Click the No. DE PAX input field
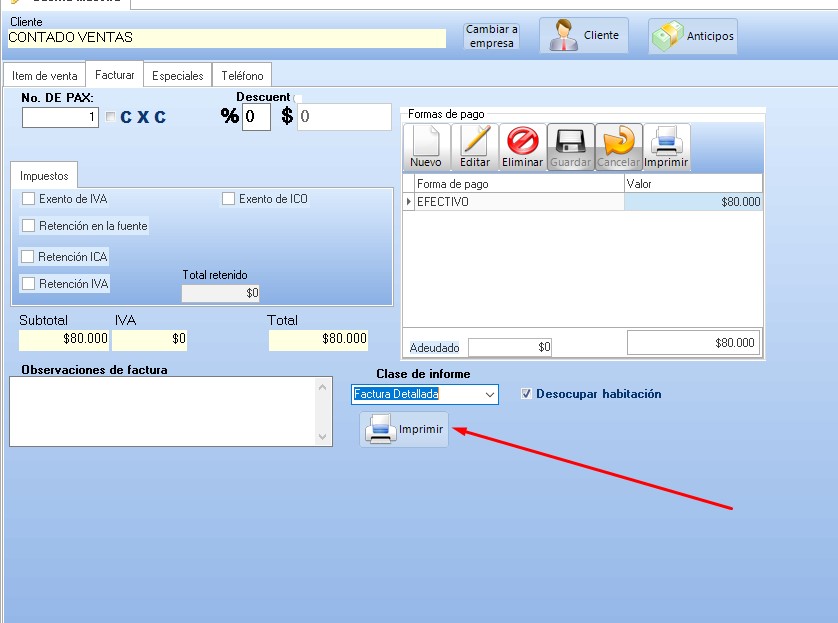This screenshot has width=838, height=623. pyautogui.click(x=61, y=117)
